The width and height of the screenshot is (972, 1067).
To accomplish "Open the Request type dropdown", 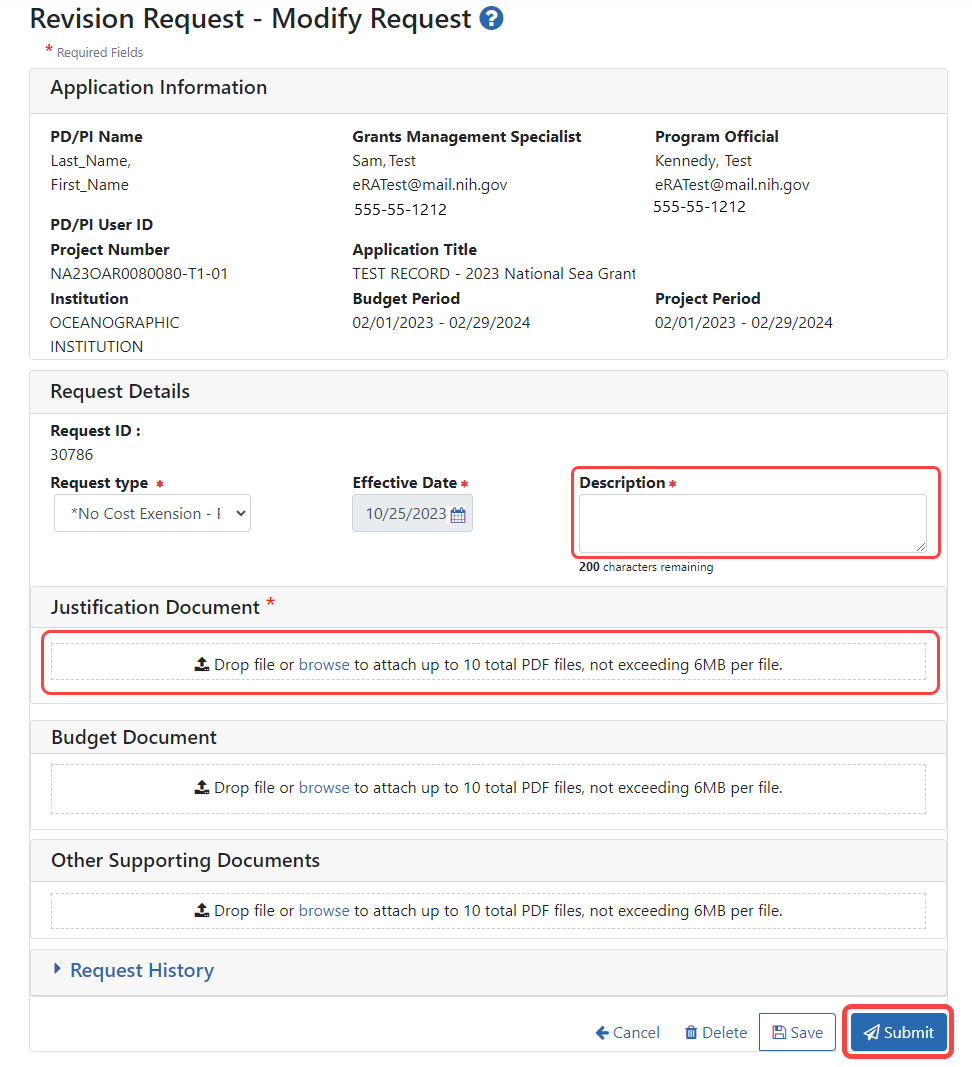I will point(152,514).
